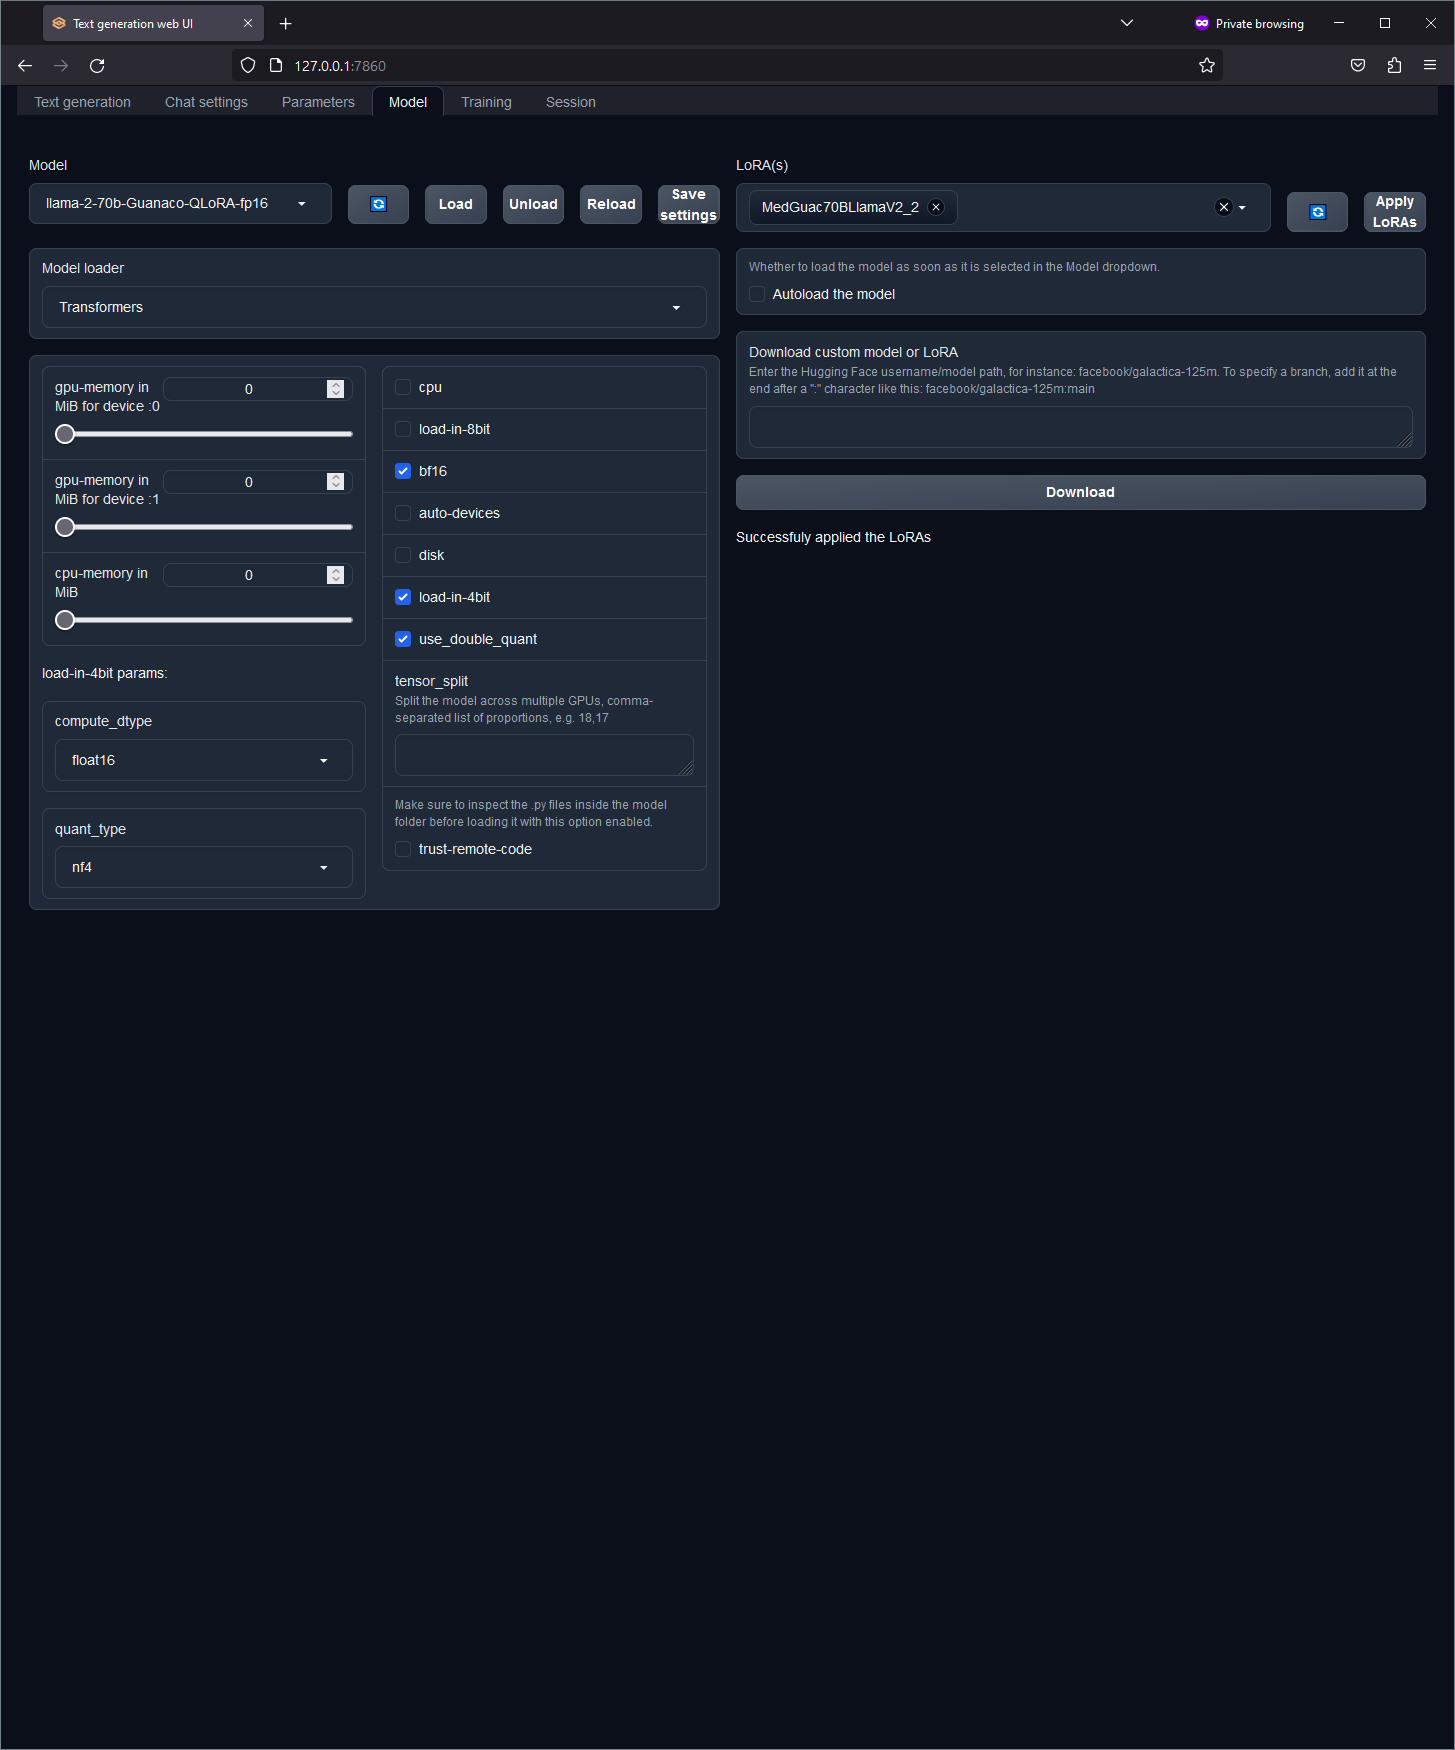List all open tabs with the chevron
1455x1750 pixels.
coord(1127,23)
